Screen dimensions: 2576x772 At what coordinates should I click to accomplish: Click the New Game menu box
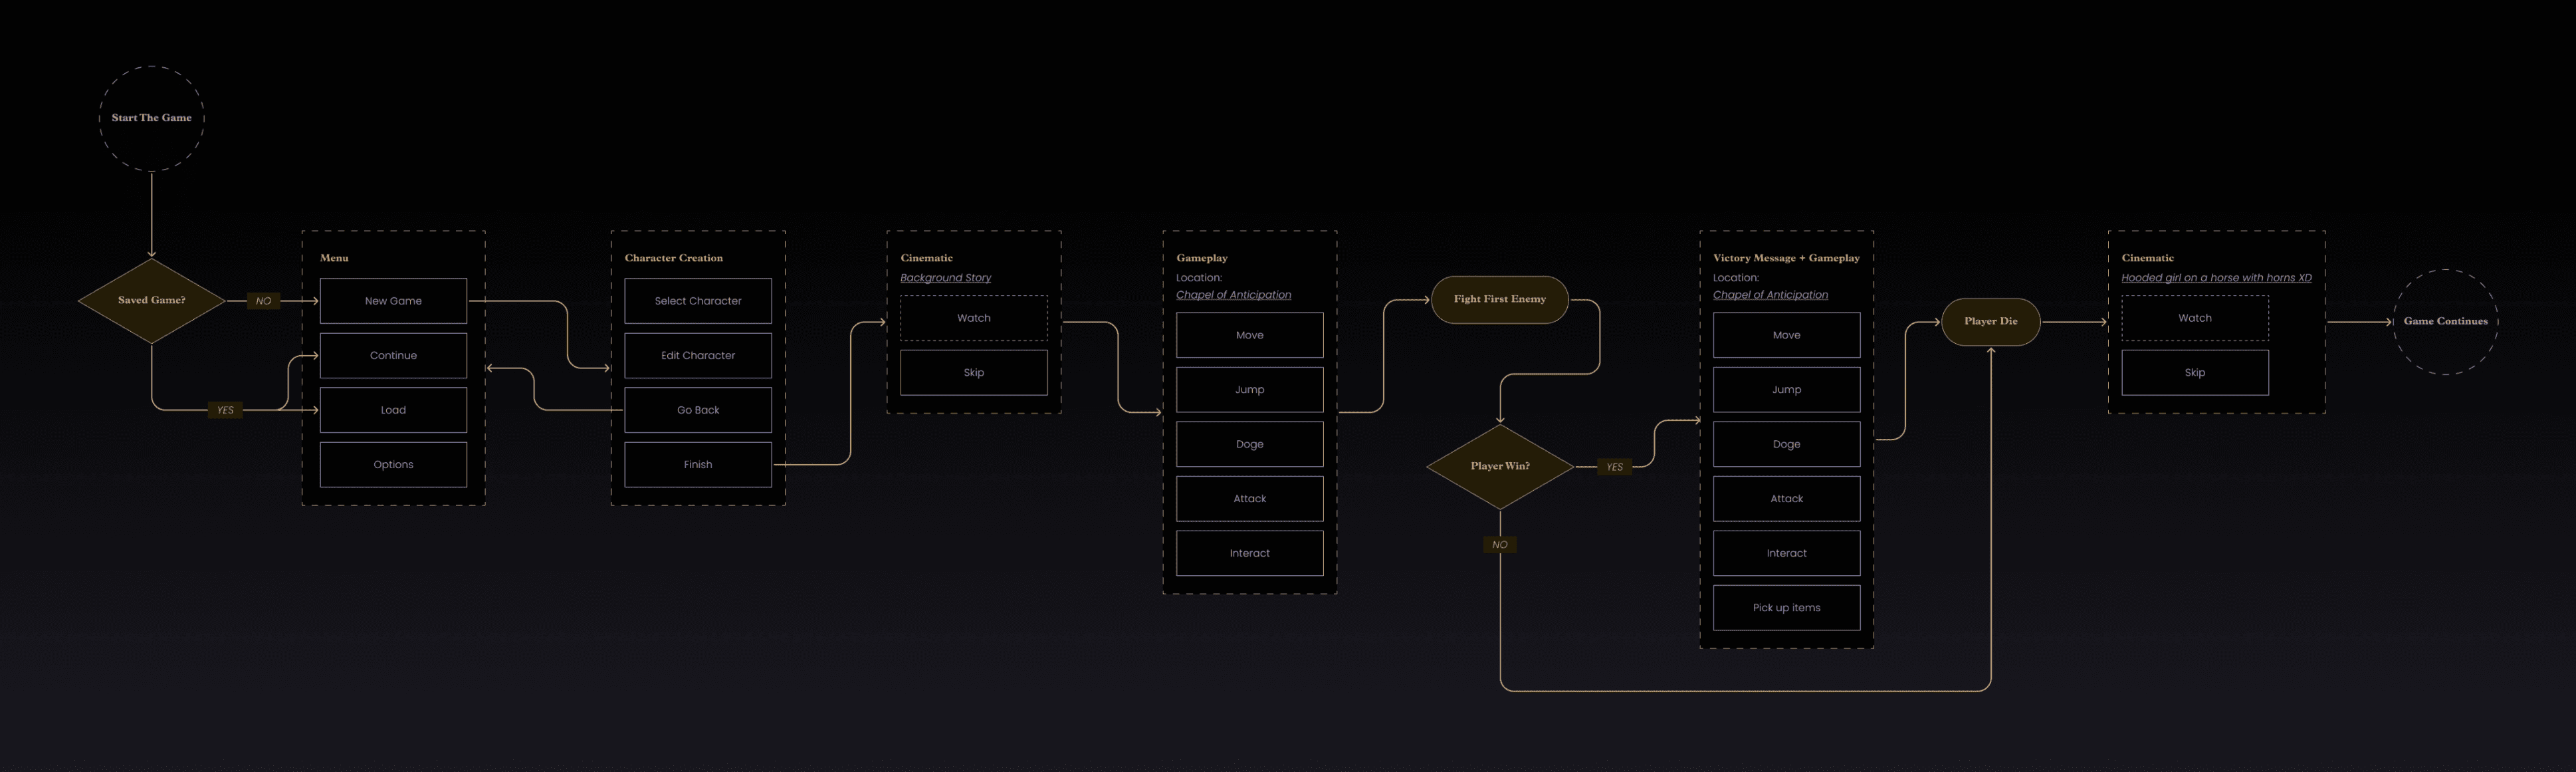393,301
